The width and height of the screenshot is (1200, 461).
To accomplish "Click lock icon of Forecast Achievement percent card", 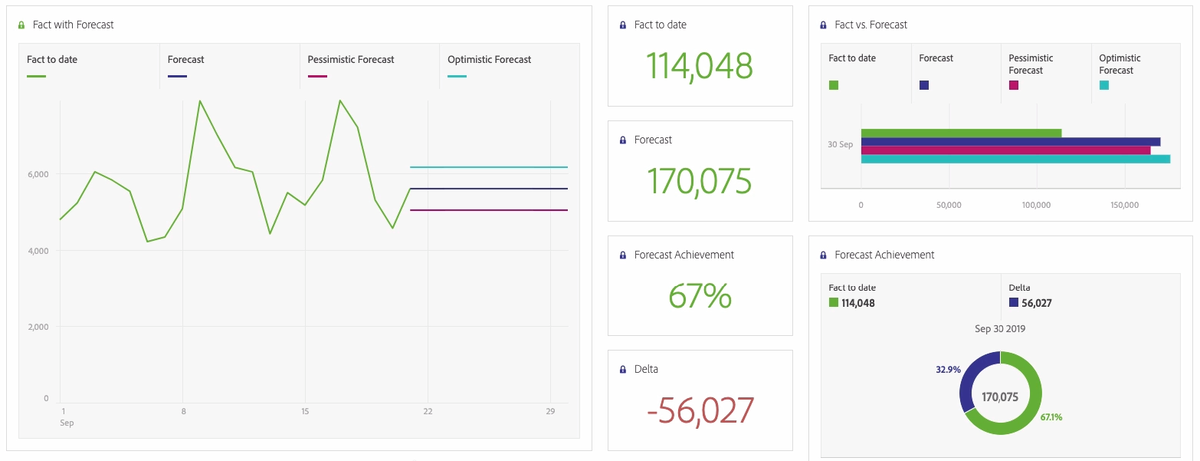I will click(x=623, y=255).
